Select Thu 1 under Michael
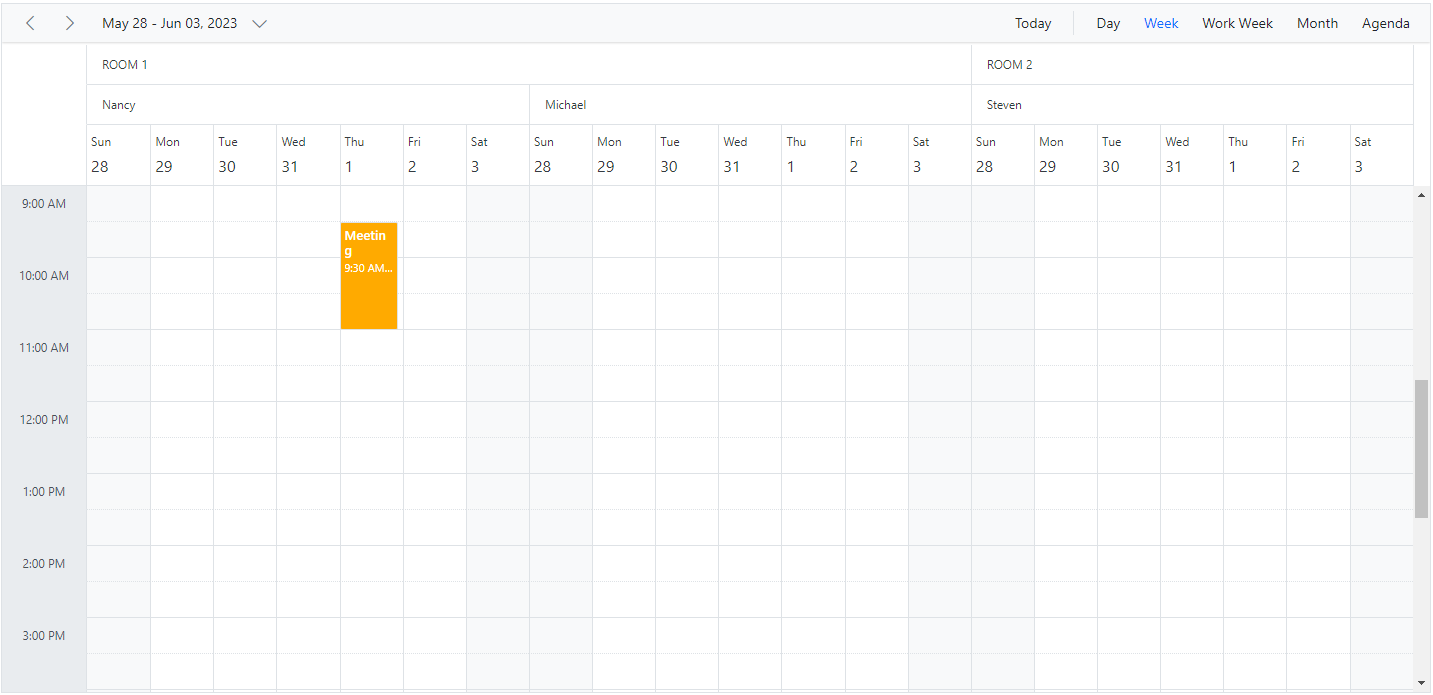Viewport: 1433px width, 695px height. [x=814, y=155]
